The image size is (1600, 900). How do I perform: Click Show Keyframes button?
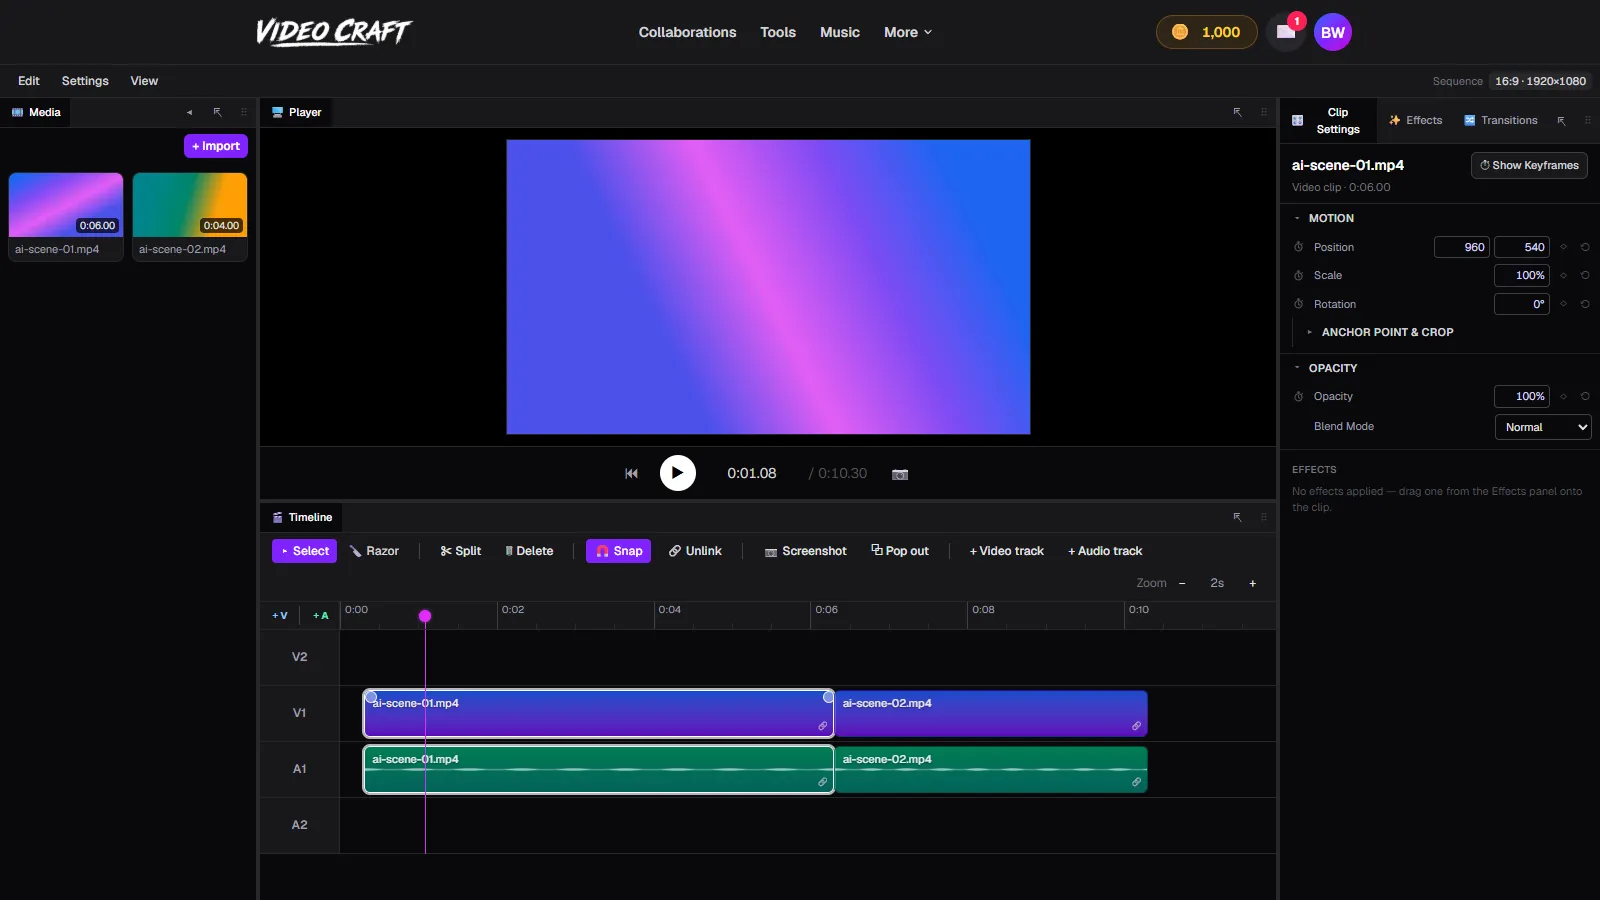point(1529,165)
